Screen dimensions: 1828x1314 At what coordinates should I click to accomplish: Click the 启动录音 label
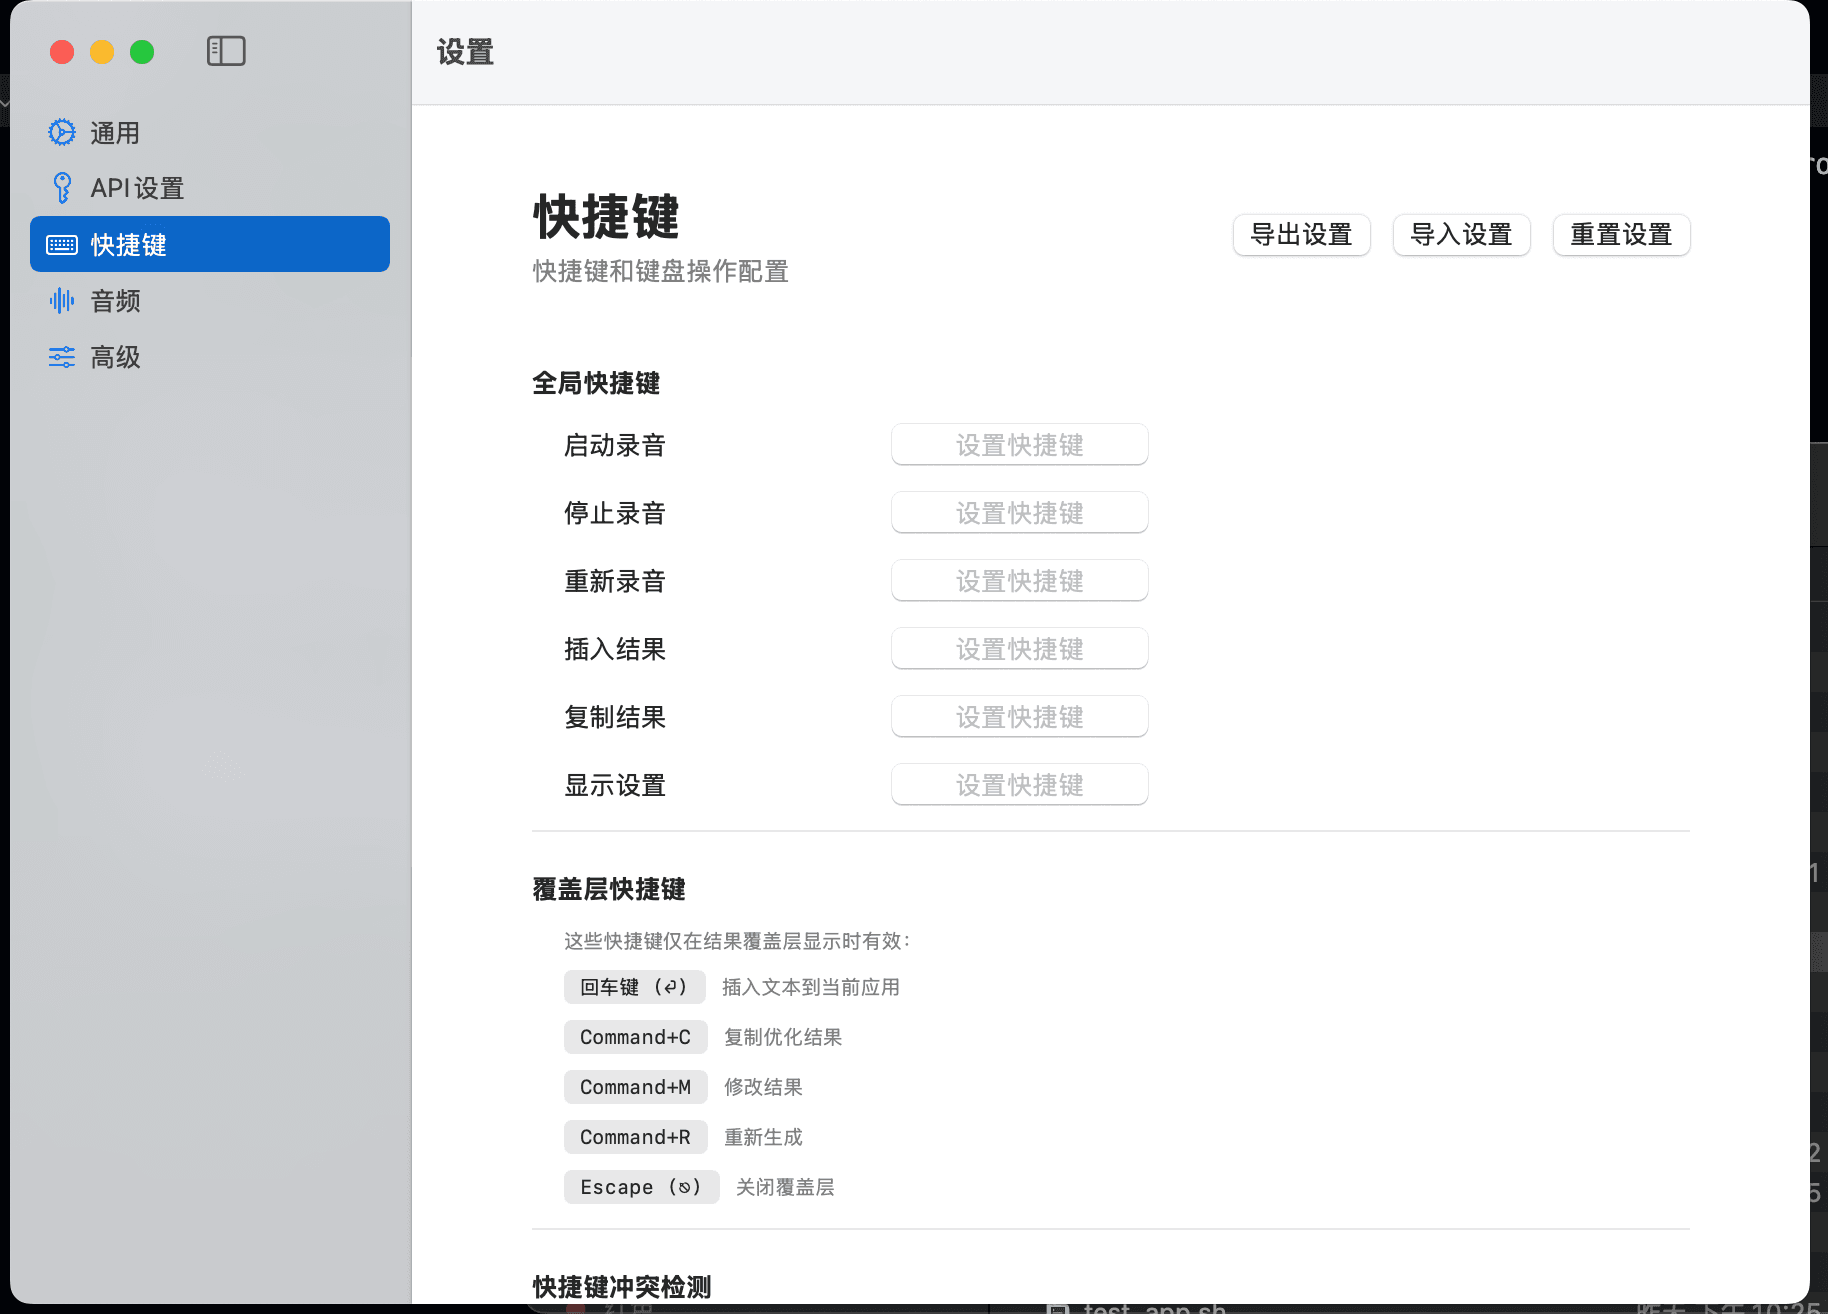click(x=615, y=445)
